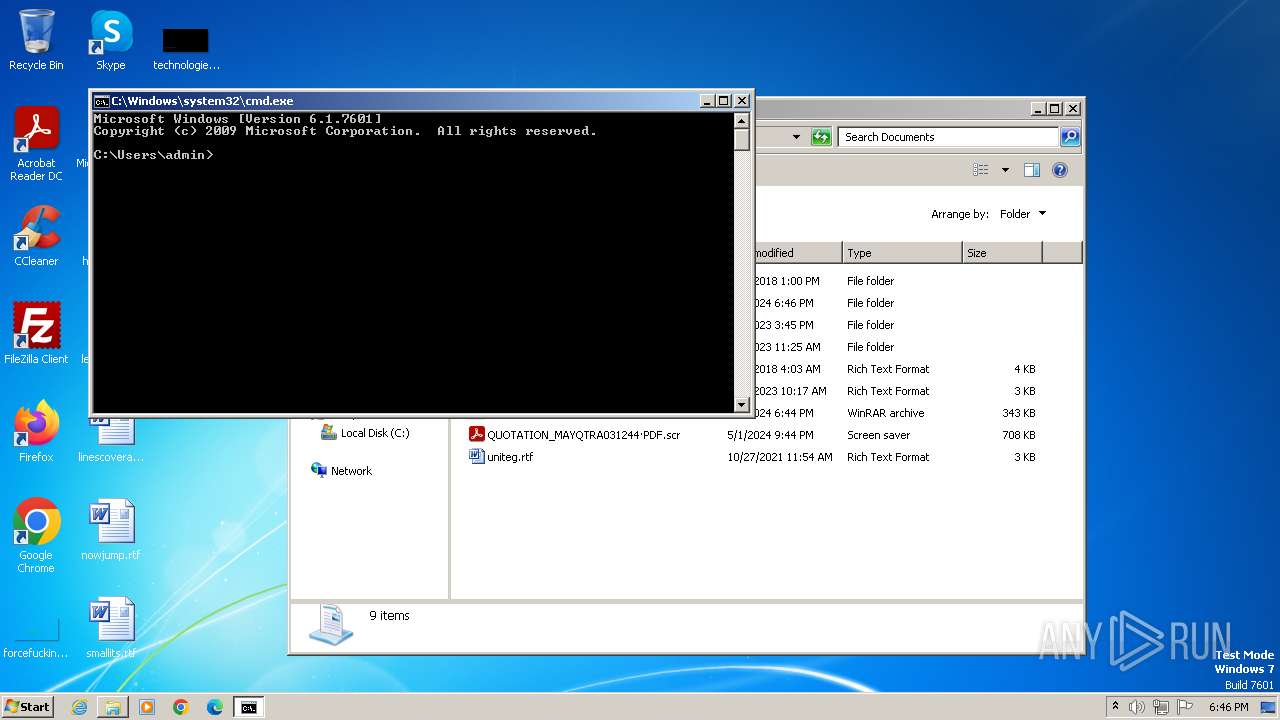Launch Skype from the desktop
The width and height of the screenshot is (1280, 720).
click(111, 40)
